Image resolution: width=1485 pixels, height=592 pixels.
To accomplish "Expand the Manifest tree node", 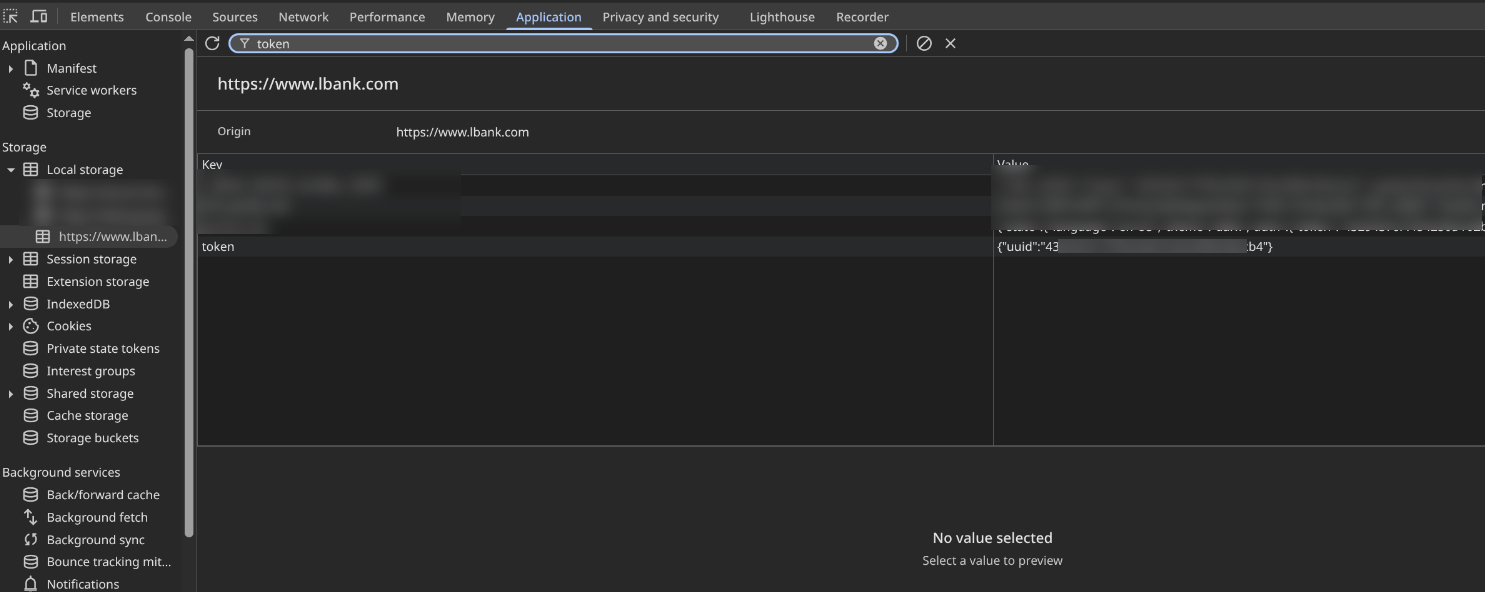I will point(11,69).
